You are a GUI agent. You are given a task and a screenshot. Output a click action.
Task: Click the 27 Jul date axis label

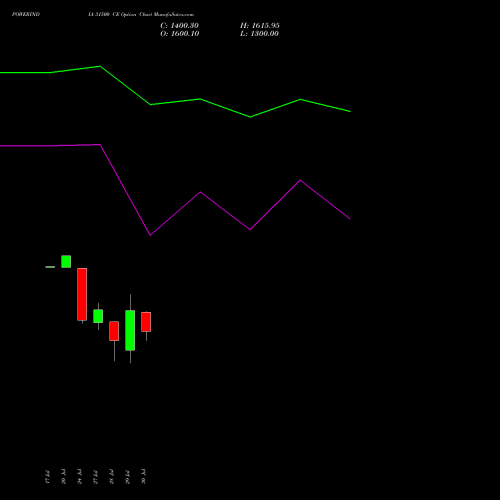pyautogui.click(x=95, y=477)
